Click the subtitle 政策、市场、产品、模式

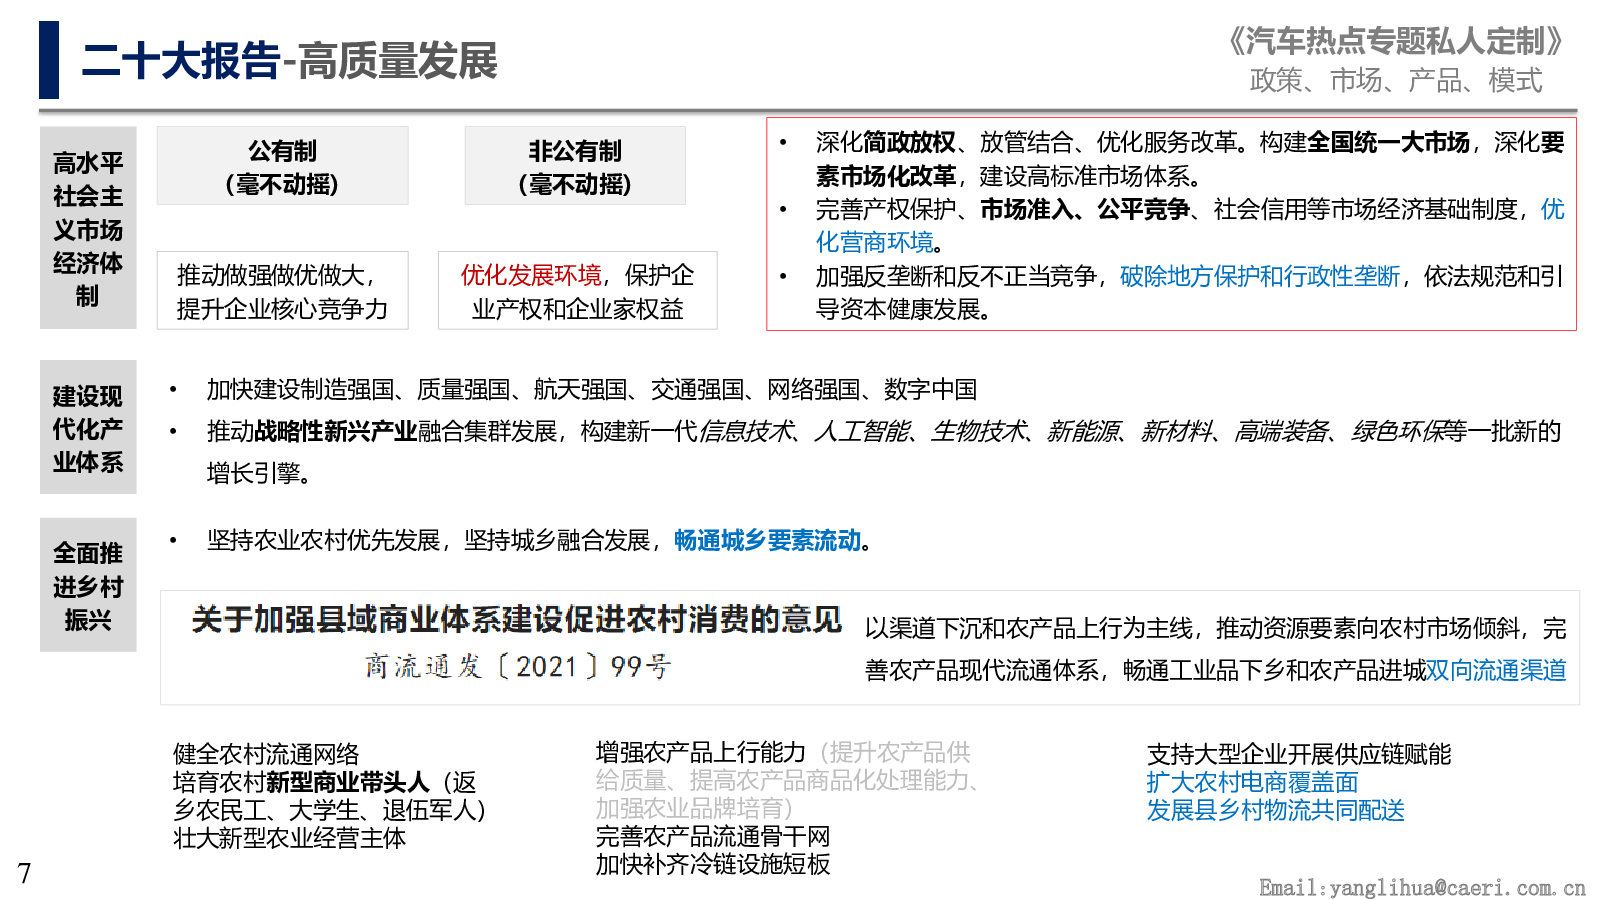pos(1396,80)
